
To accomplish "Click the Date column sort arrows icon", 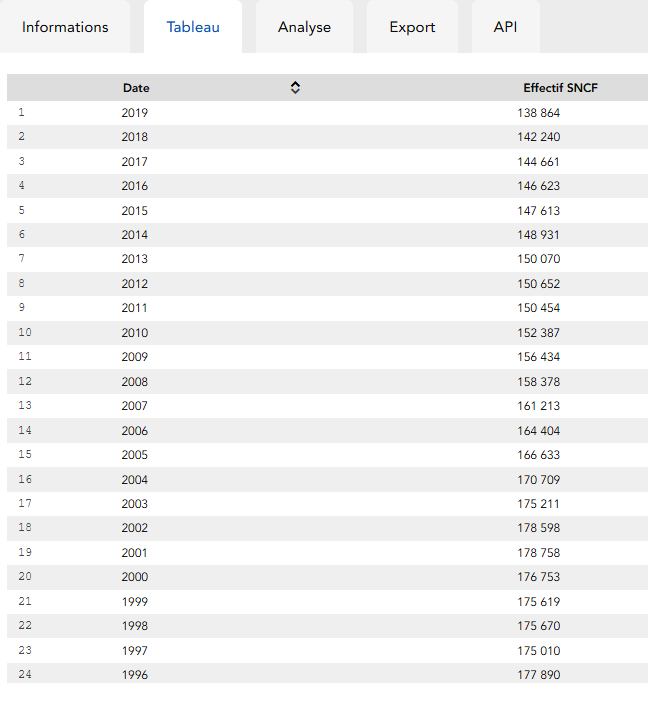I will 295,88.
